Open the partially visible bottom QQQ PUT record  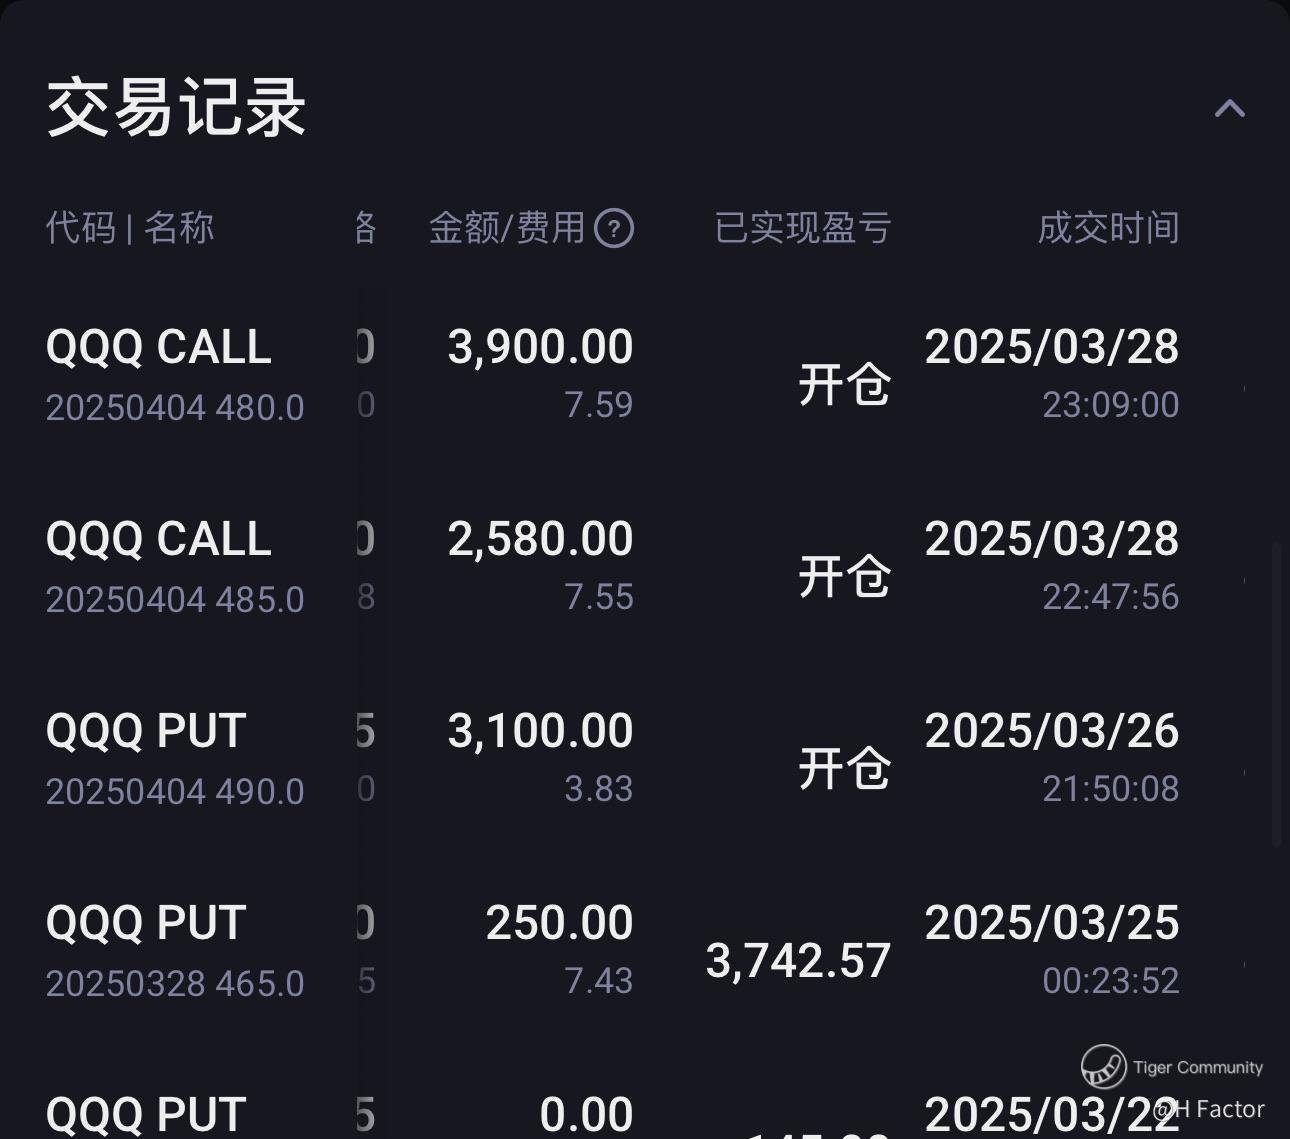146,1115
